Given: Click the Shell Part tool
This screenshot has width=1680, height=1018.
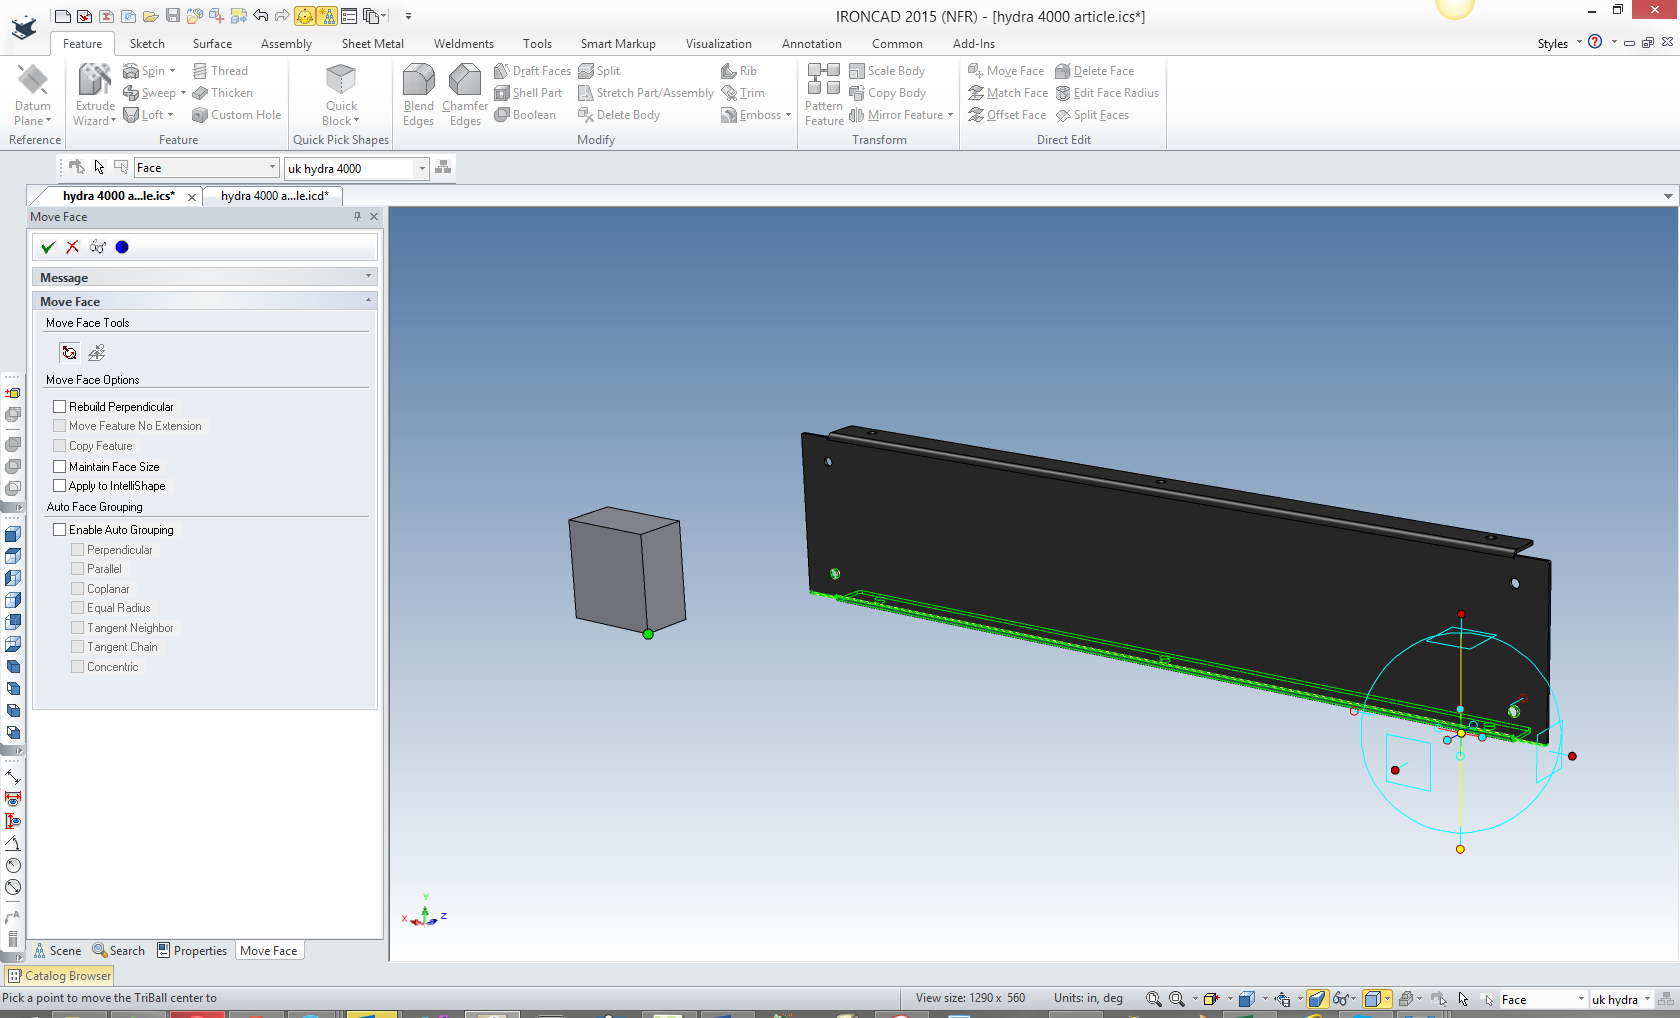Looking at the screenshot, I should pos(528,93).
